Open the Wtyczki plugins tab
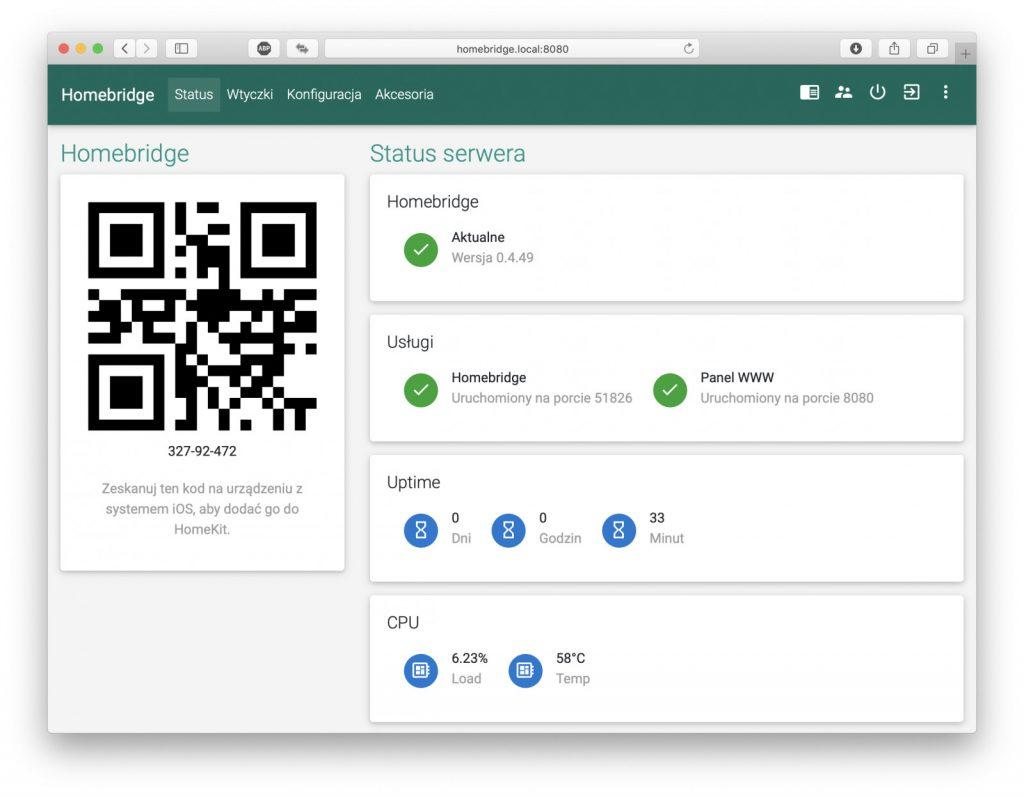The image size is (1024, 796). [249, 94]
